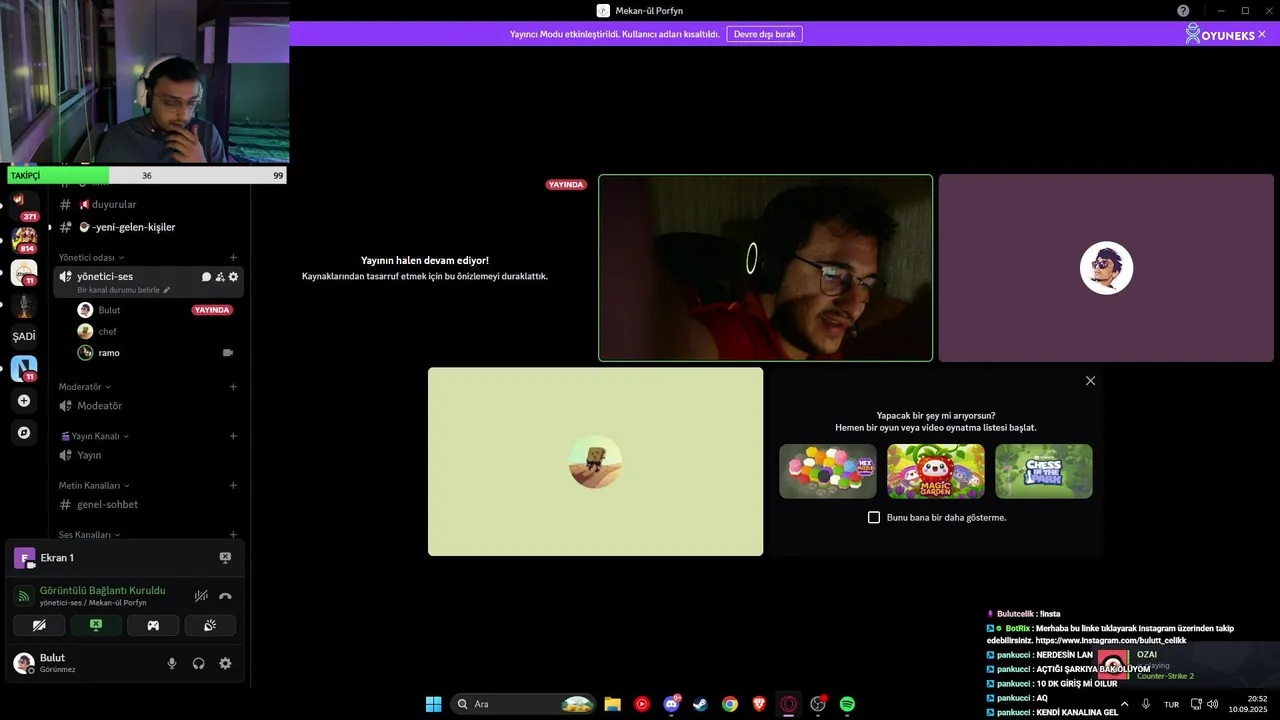Collapse the Moderatör category
Screen dimensions: 1280x720
[84, 387]
